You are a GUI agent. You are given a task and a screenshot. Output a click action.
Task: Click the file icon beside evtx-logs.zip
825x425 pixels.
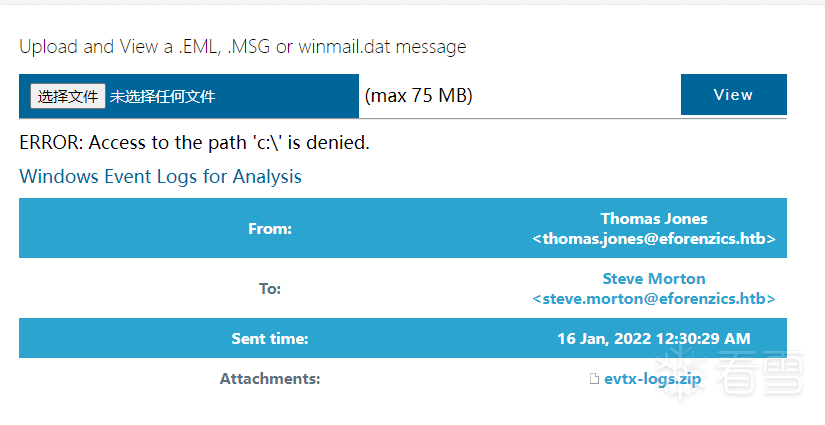(595, 379)
